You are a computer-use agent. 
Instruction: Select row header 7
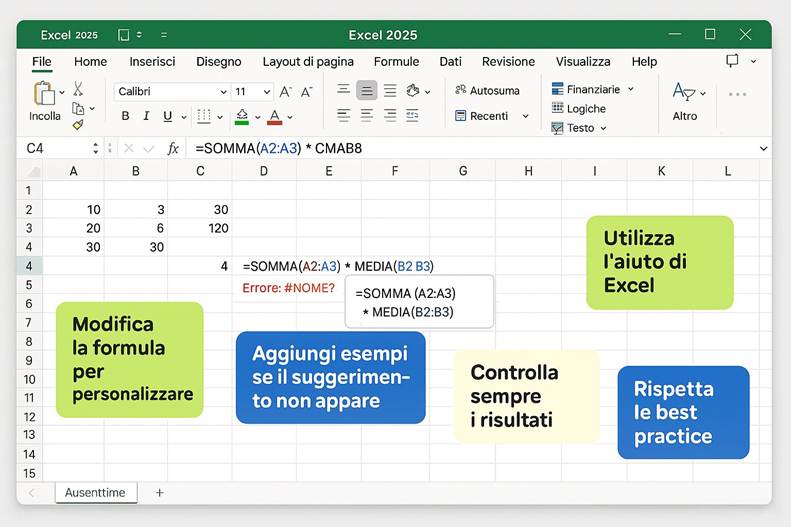(29, 323)
